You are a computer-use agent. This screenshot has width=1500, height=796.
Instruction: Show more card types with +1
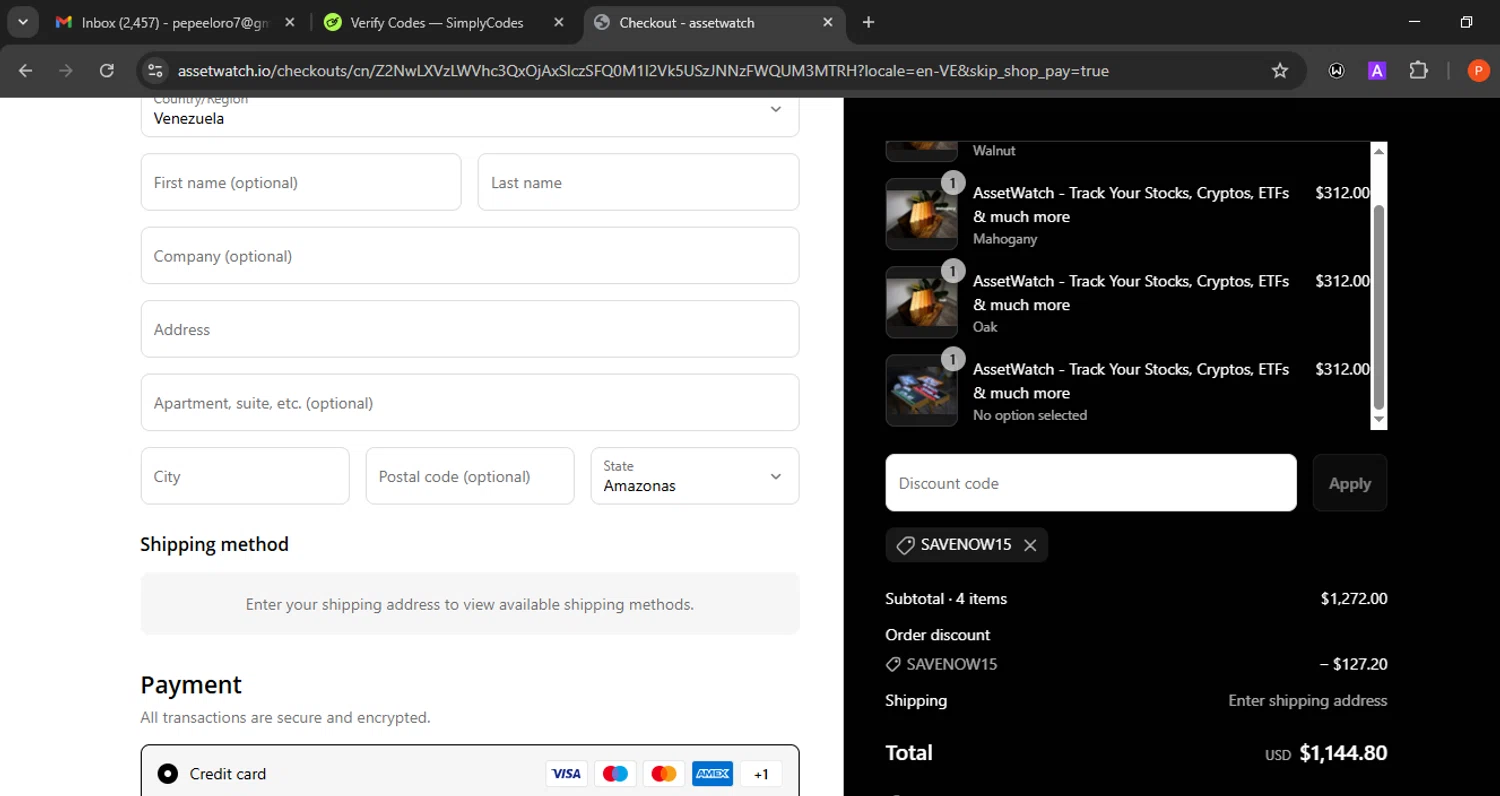[x=761, y=773]
